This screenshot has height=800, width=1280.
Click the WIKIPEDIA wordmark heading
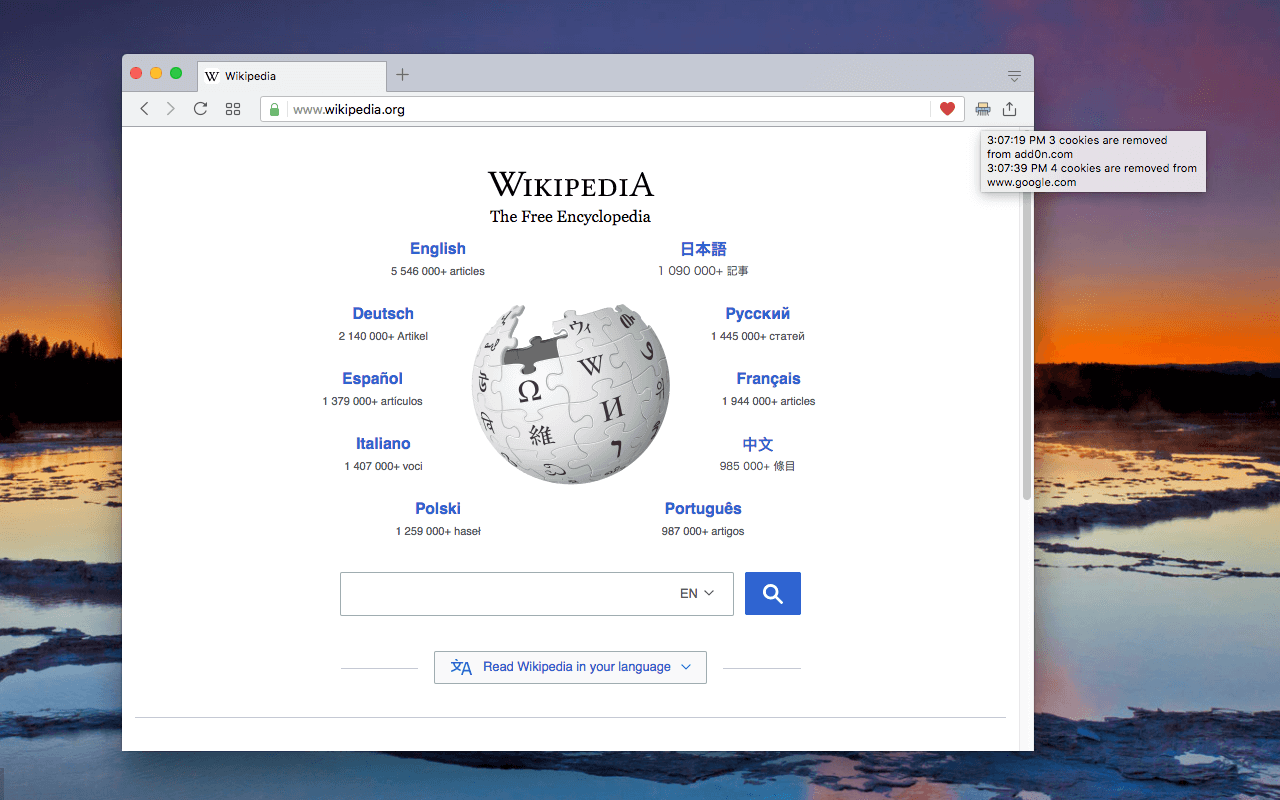coord(571,184)
